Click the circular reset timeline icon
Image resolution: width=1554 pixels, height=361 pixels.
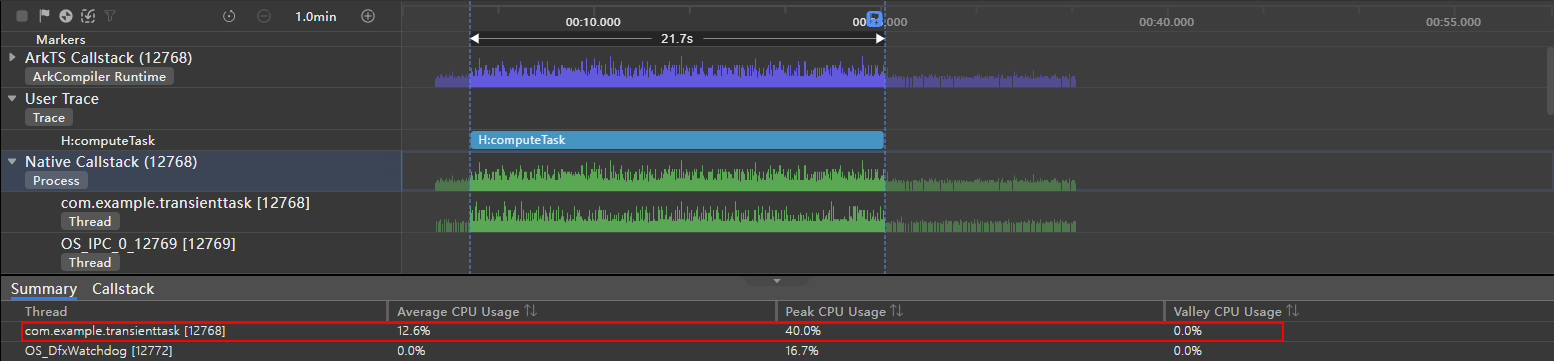[x=229, y=16]
